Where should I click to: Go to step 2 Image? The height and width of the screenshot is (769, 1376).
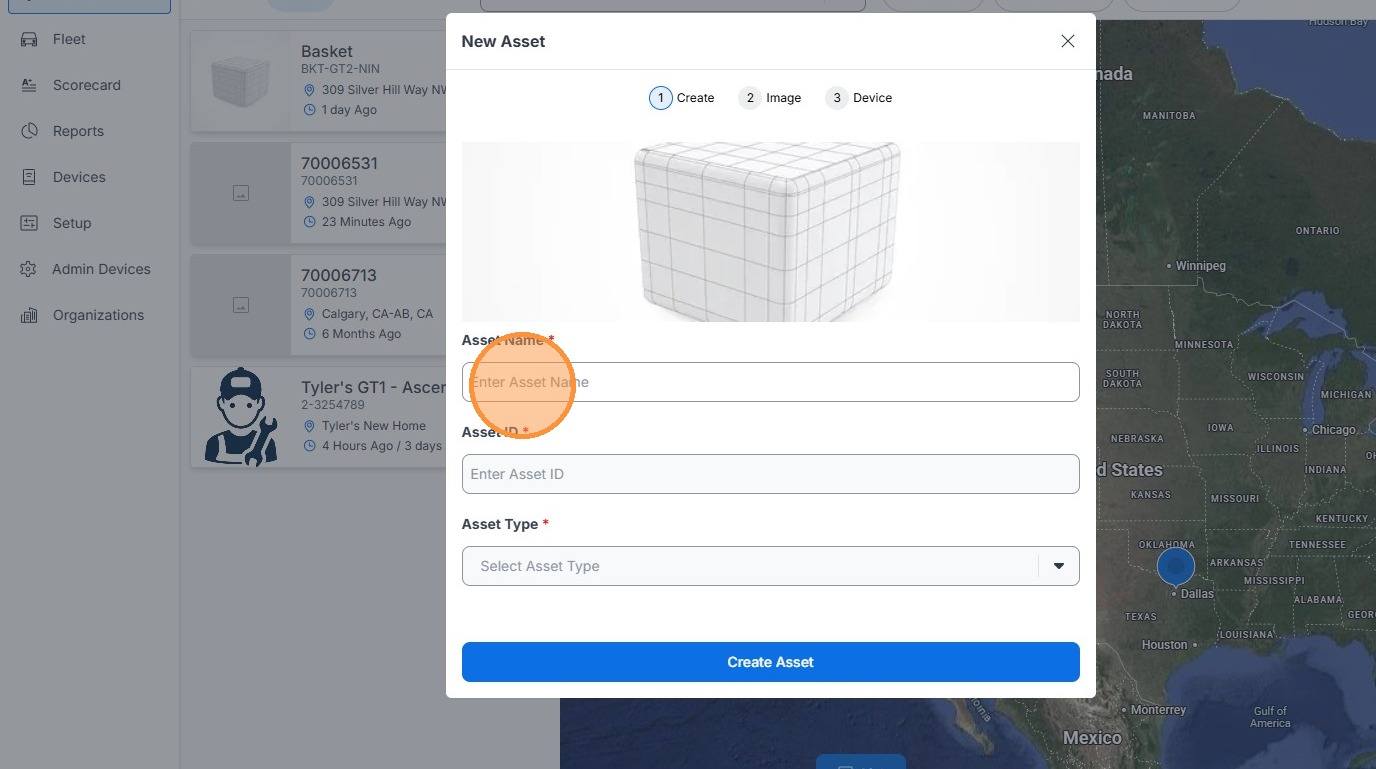click(x=770, y=98)
